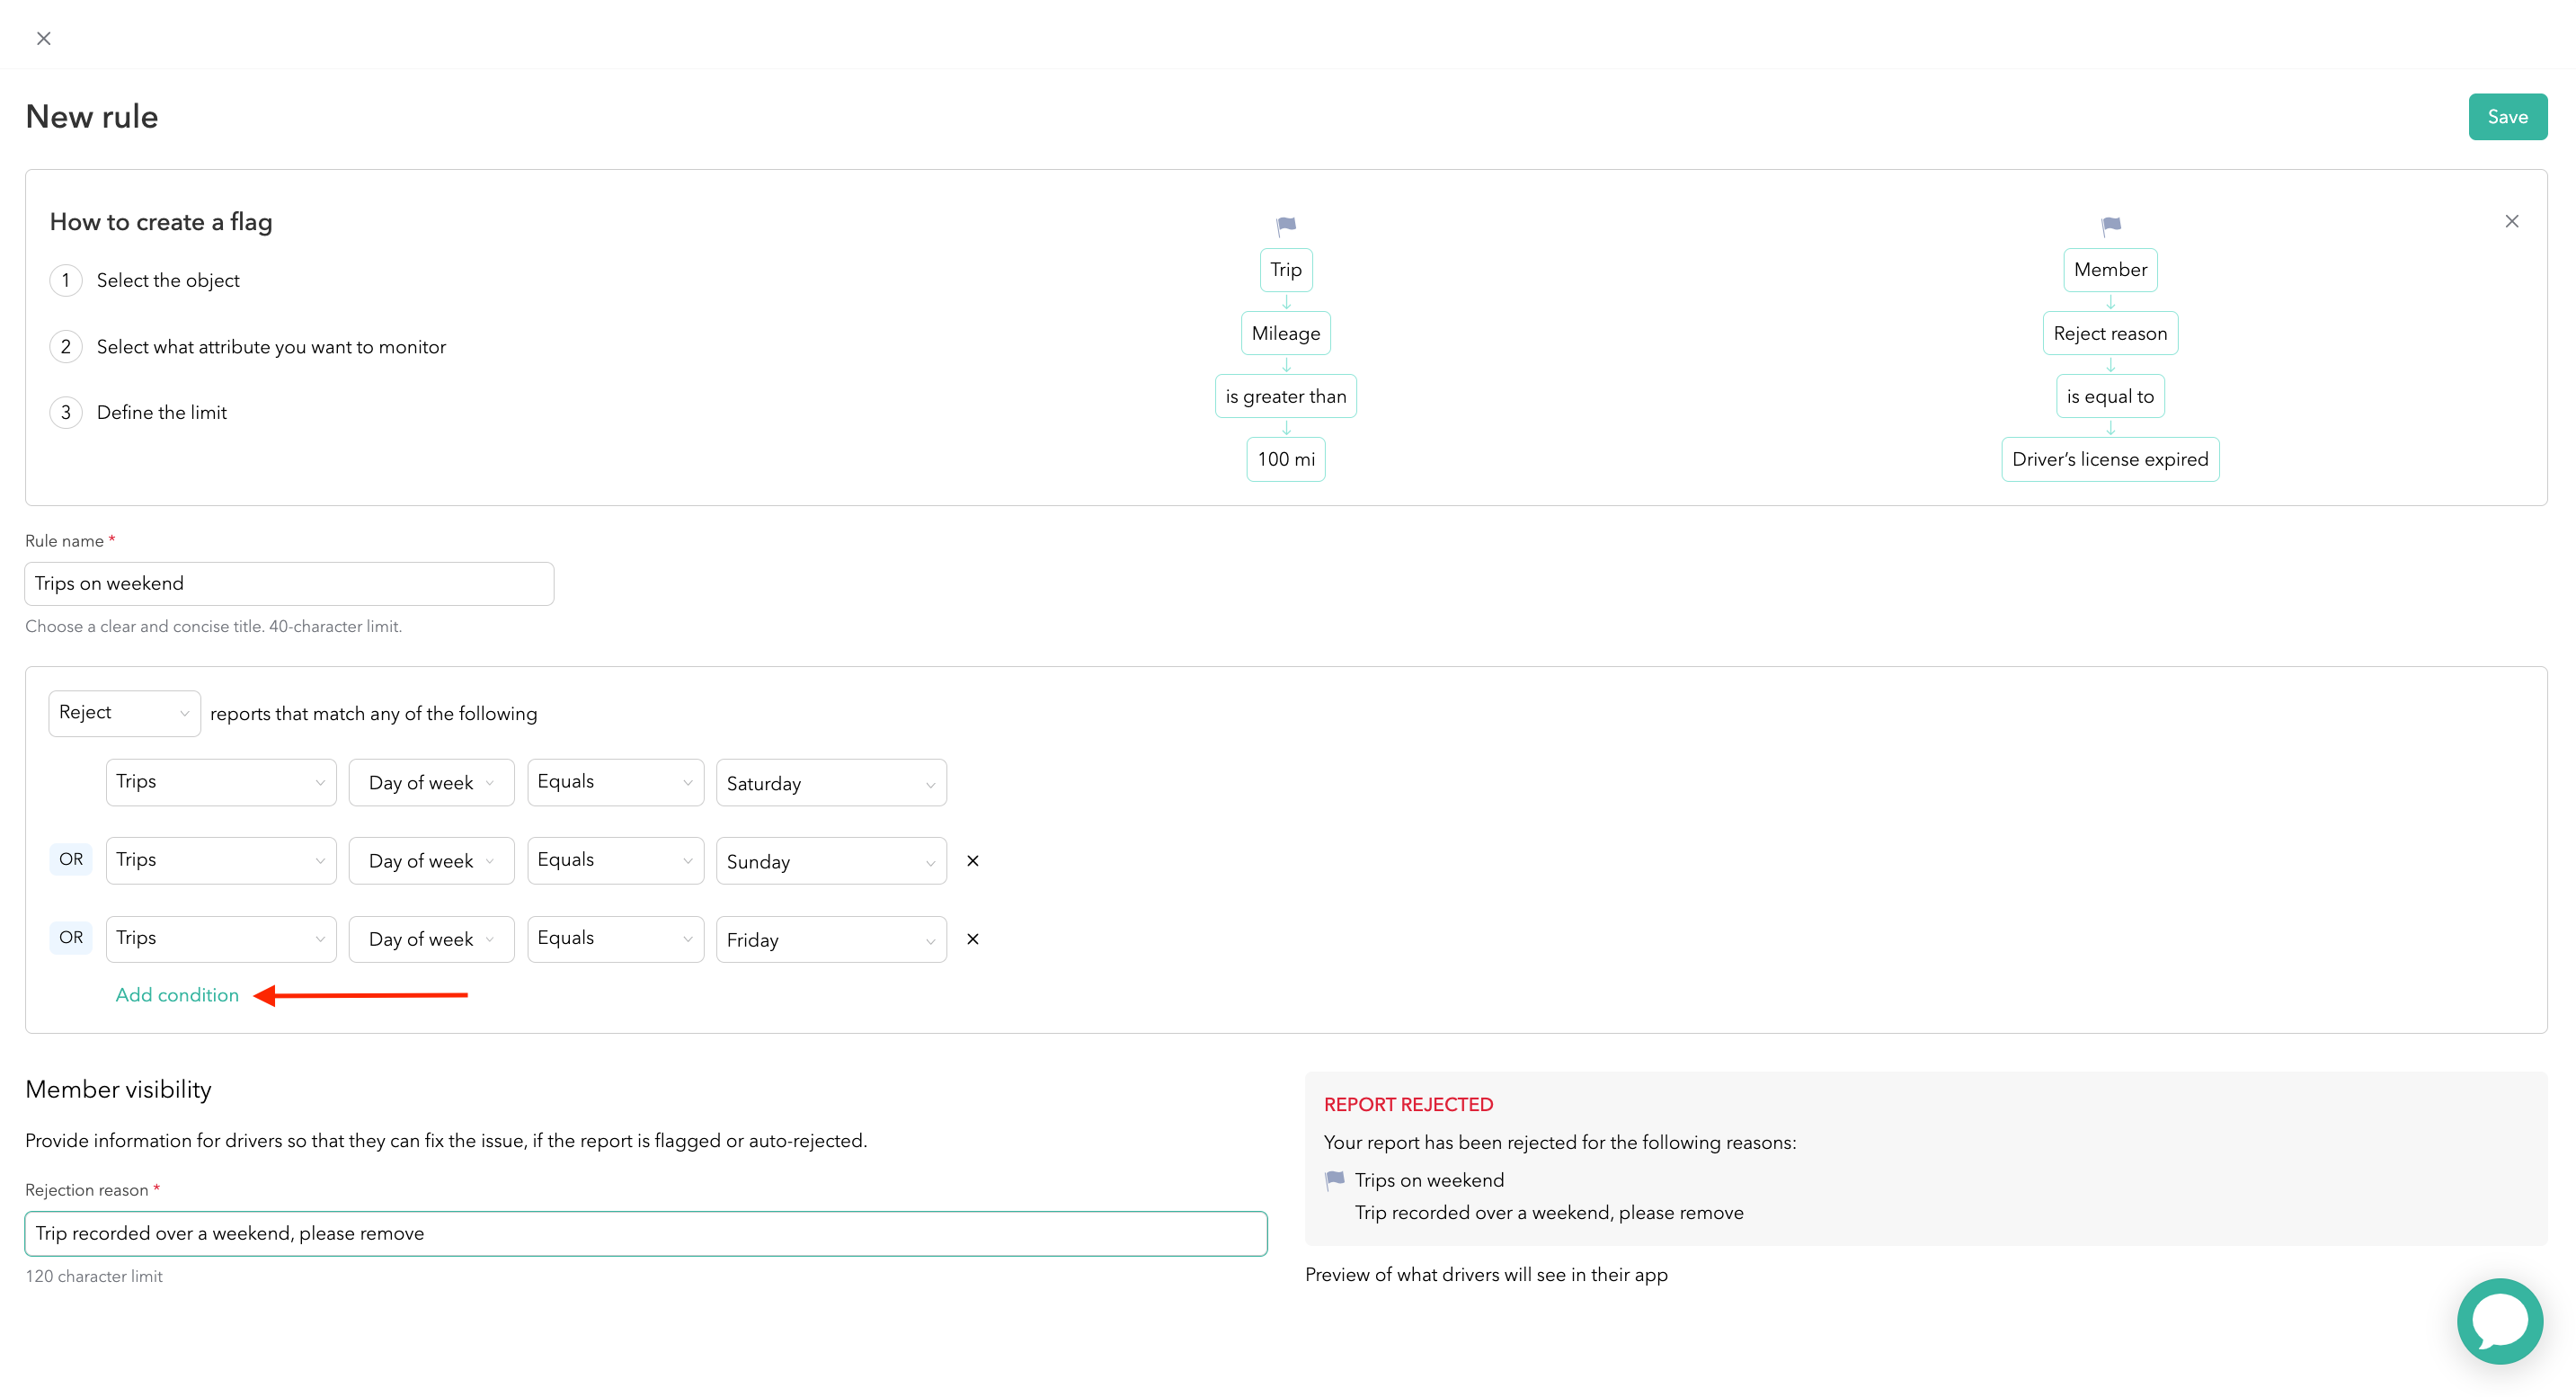Open the Friday day dropdown

pyautogui.click(x=830, y=939)
